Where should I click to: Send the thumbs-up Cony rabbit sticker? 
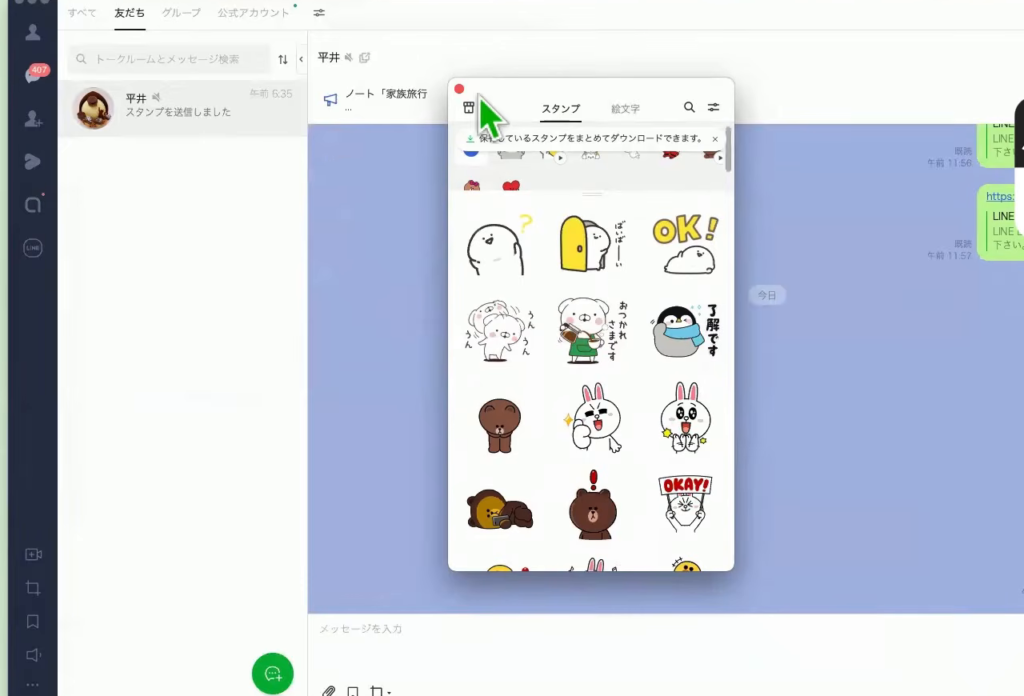pyautogui.click(x=592, y=419)
